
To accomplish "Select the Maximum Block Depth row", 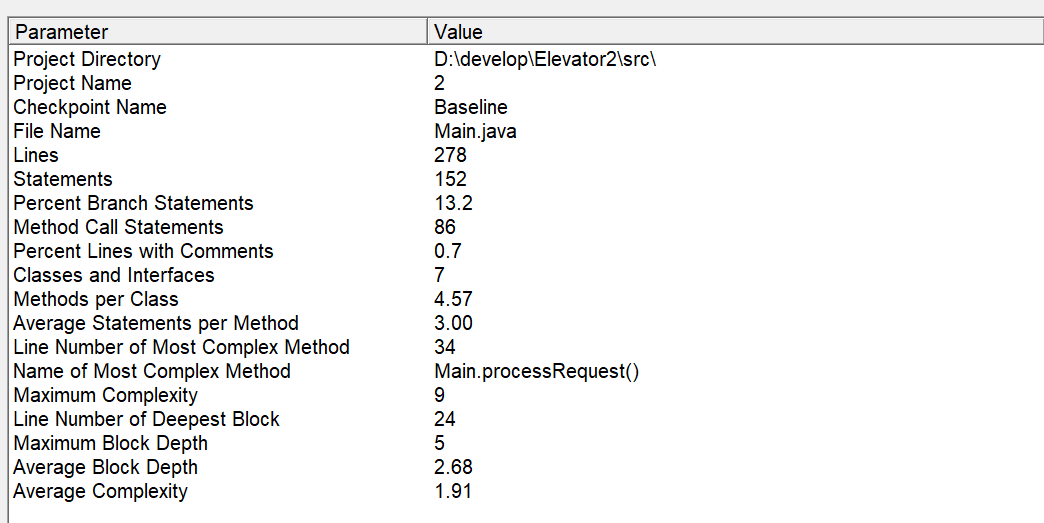I will [111, 443].
